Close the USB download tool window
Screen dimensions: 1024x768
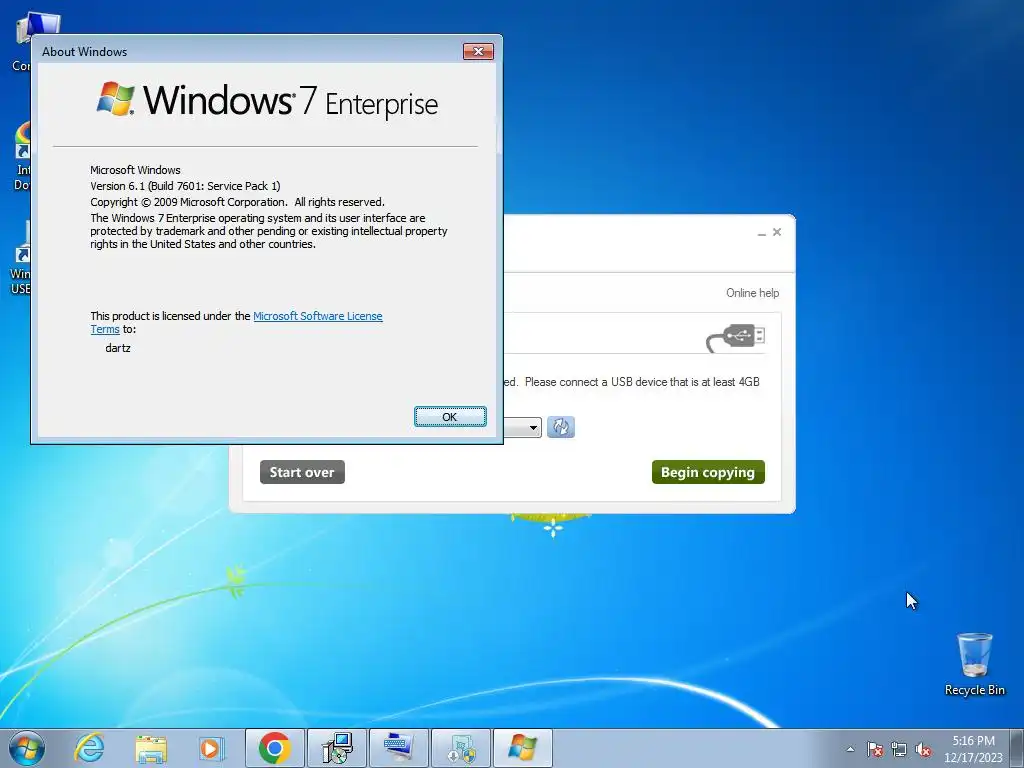(777, 232)
